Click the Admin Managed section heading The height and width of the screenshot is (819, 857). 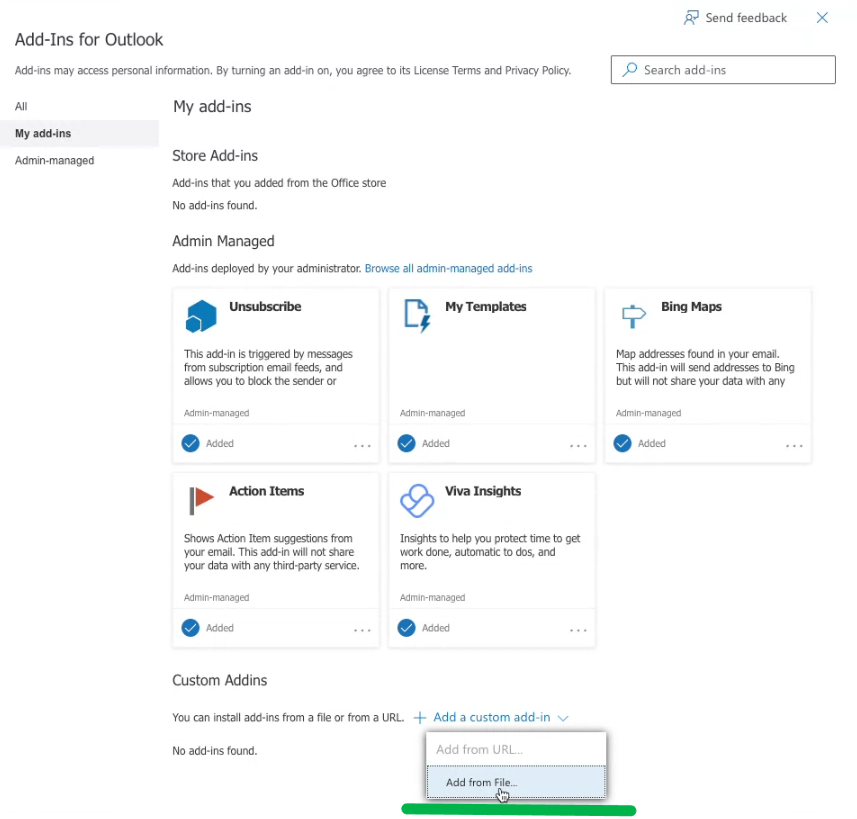[x=223, y=241]
